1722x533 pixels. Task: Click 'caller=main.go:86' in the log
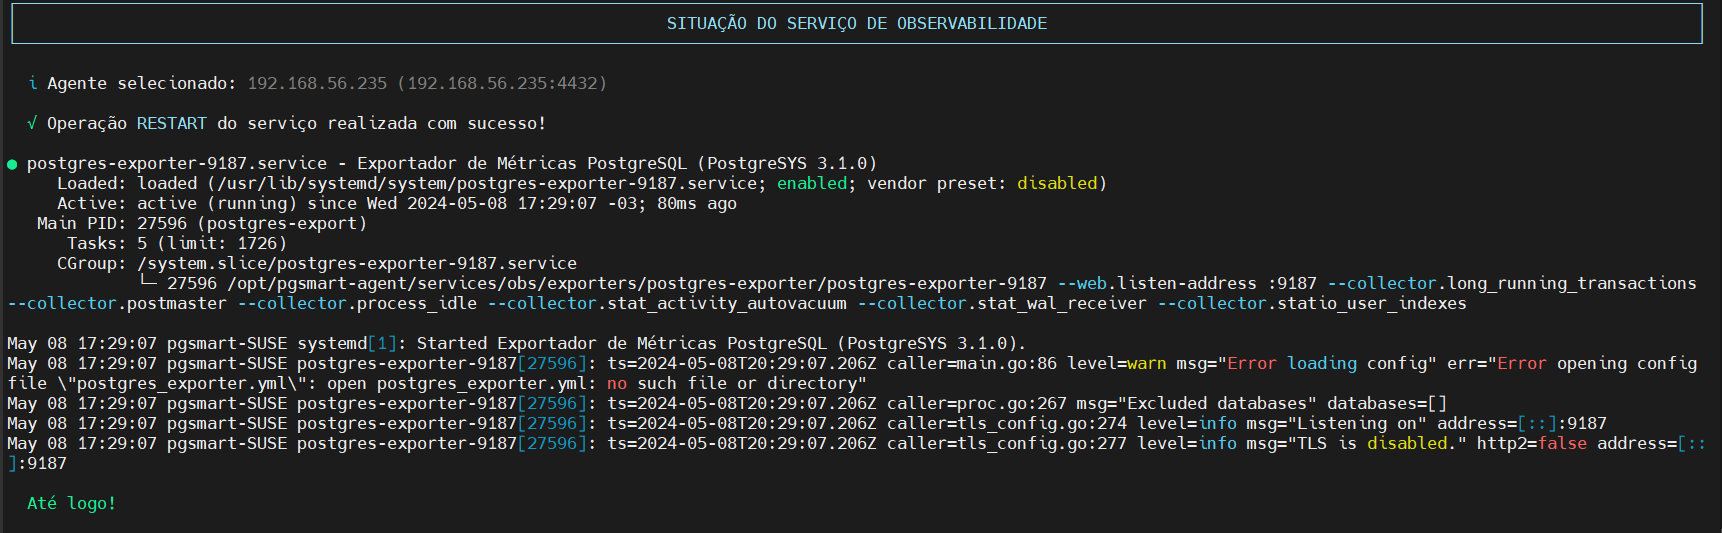click(972, 363)
